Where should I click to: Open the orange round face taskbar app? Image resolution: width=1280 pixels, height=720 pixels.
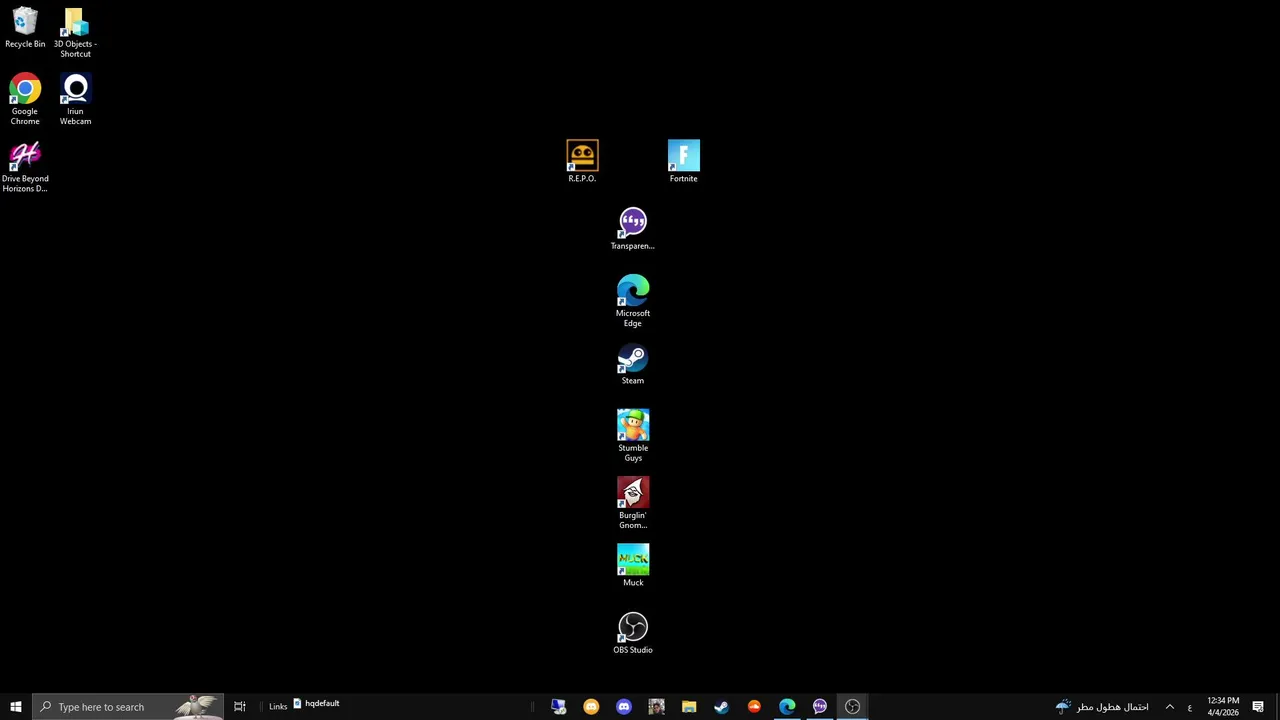point(591,707)
